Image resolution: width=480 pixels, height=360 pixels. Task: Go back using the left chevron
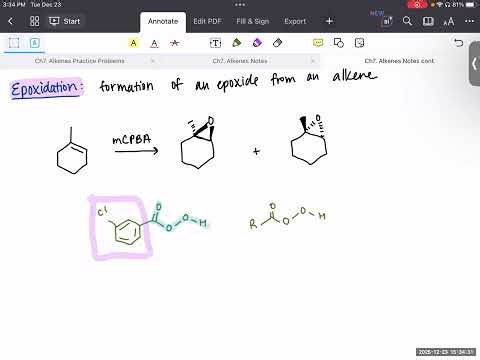click(x=11, y=21)
